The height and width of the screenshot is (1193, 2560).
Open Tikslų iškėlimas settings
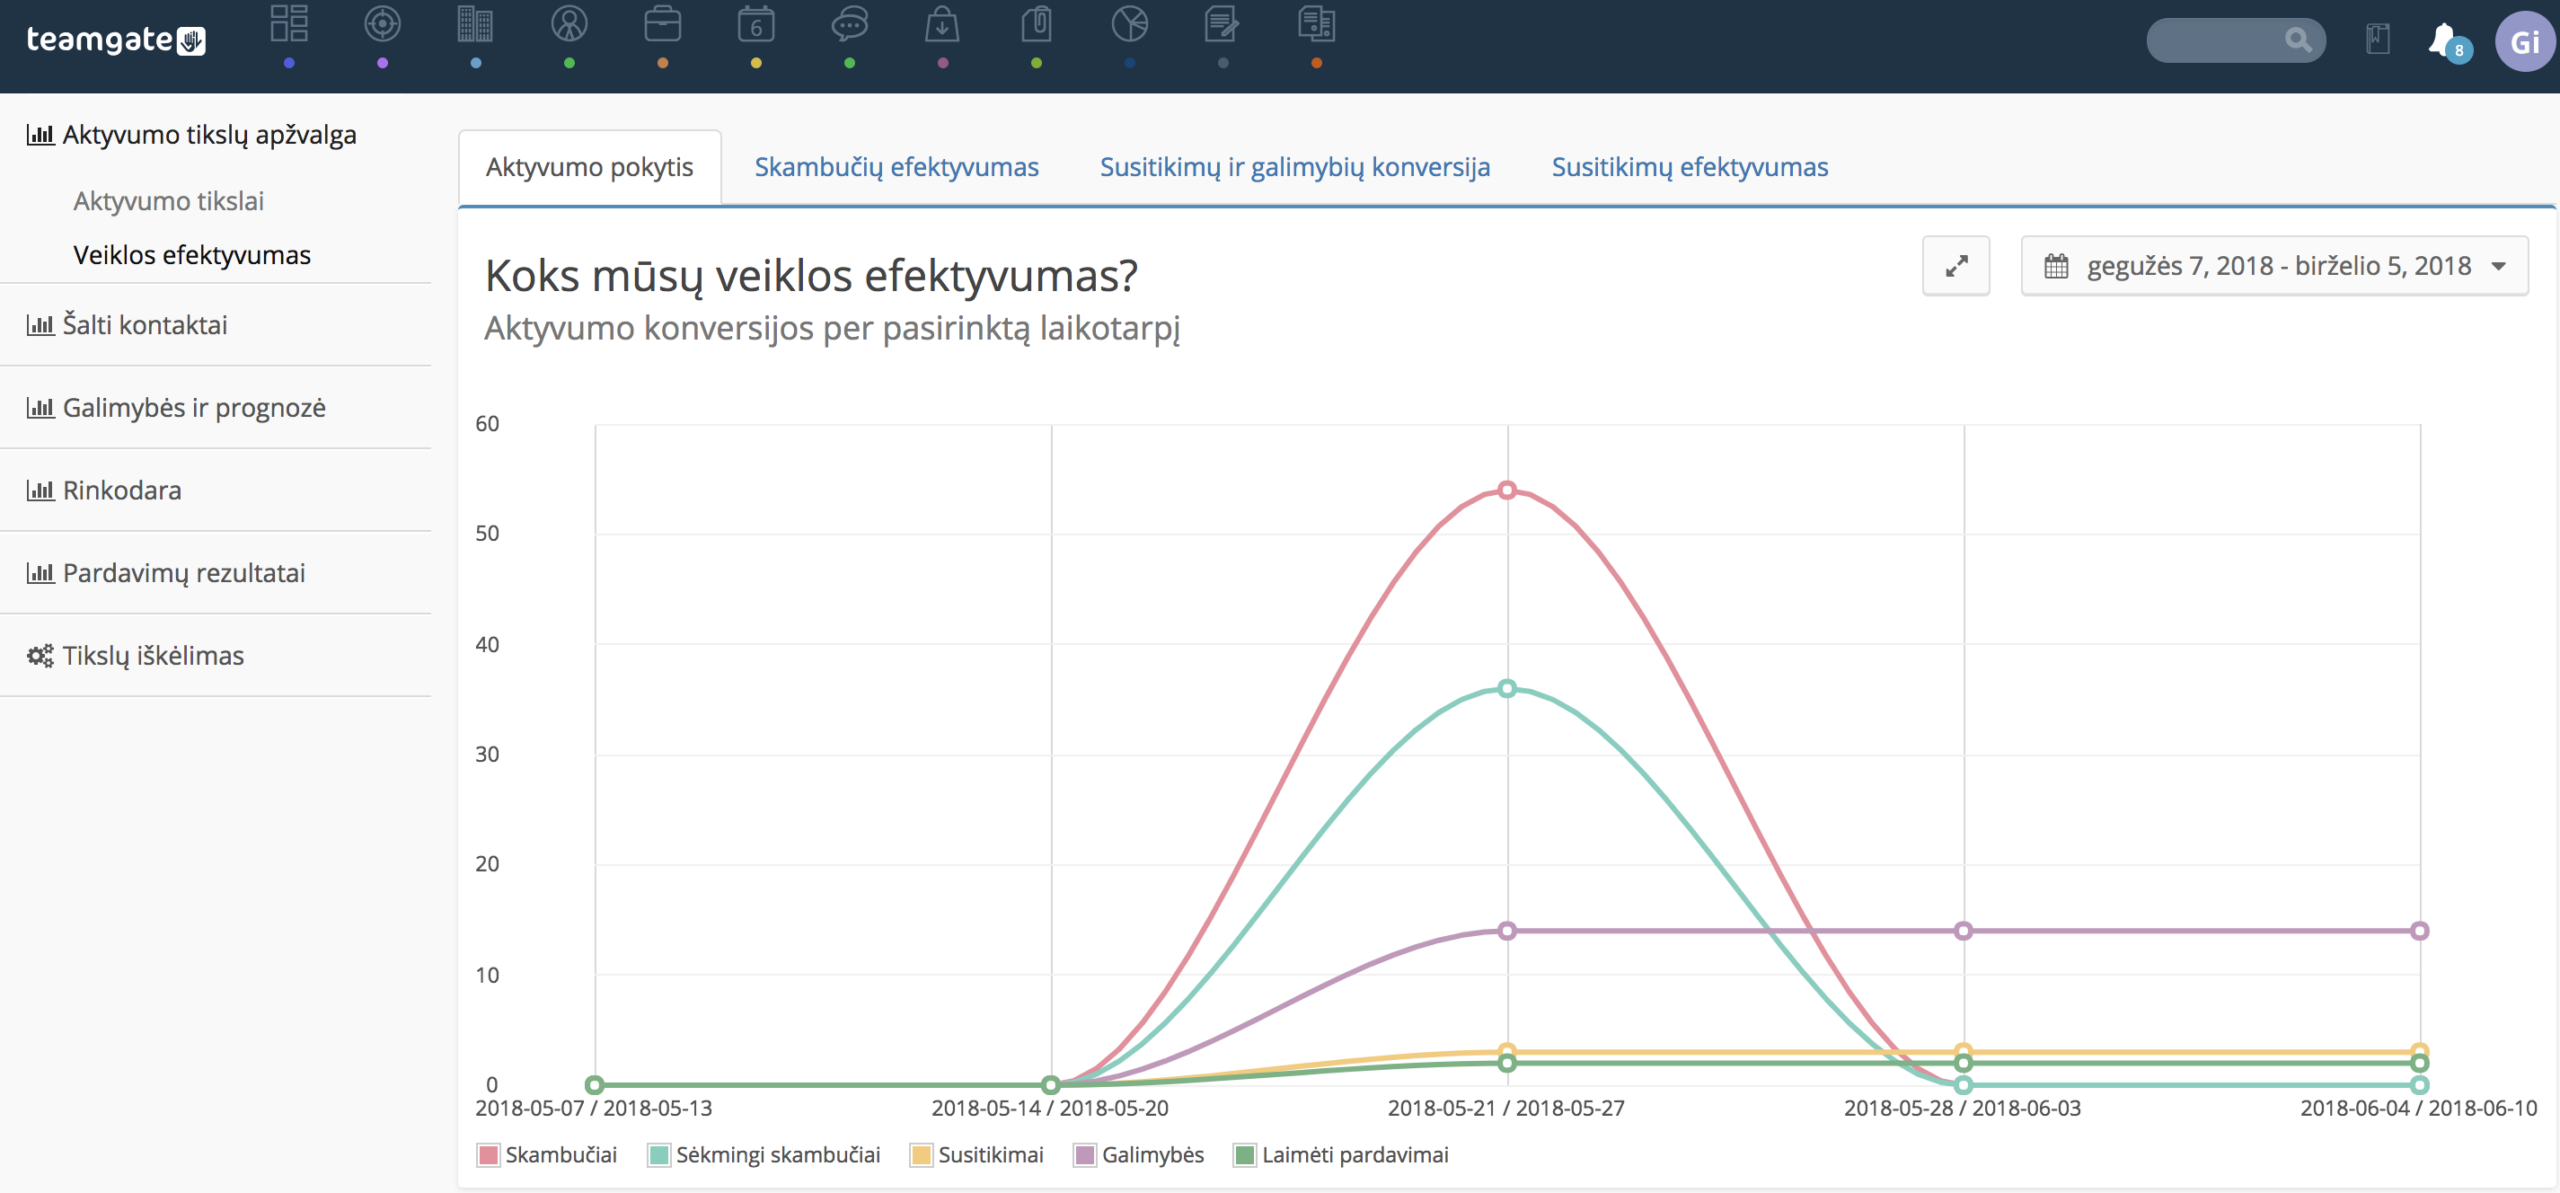tap(135, 656)
